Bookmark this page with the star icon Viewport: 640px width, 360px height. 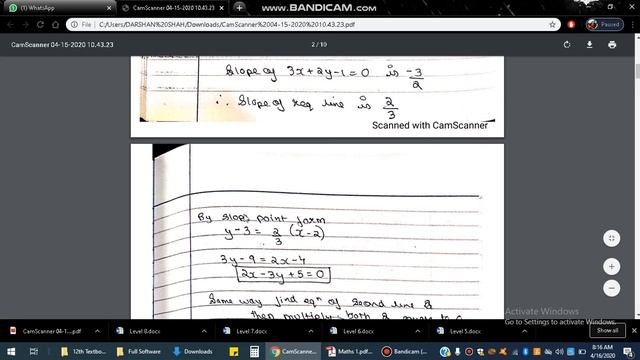click(552, 24)
